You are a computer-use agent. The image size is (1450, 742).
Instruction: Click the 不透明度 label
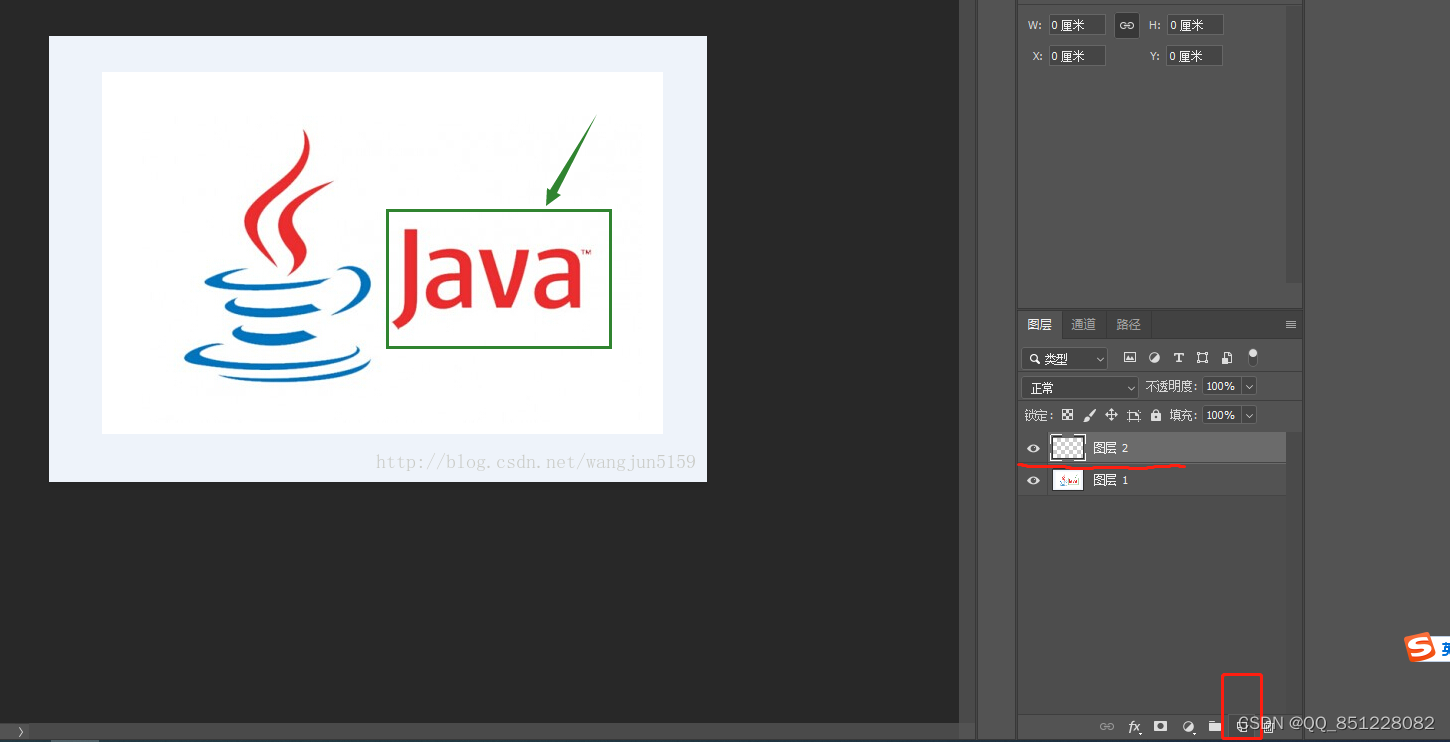pyautogui.click(x=1171, y=386)
